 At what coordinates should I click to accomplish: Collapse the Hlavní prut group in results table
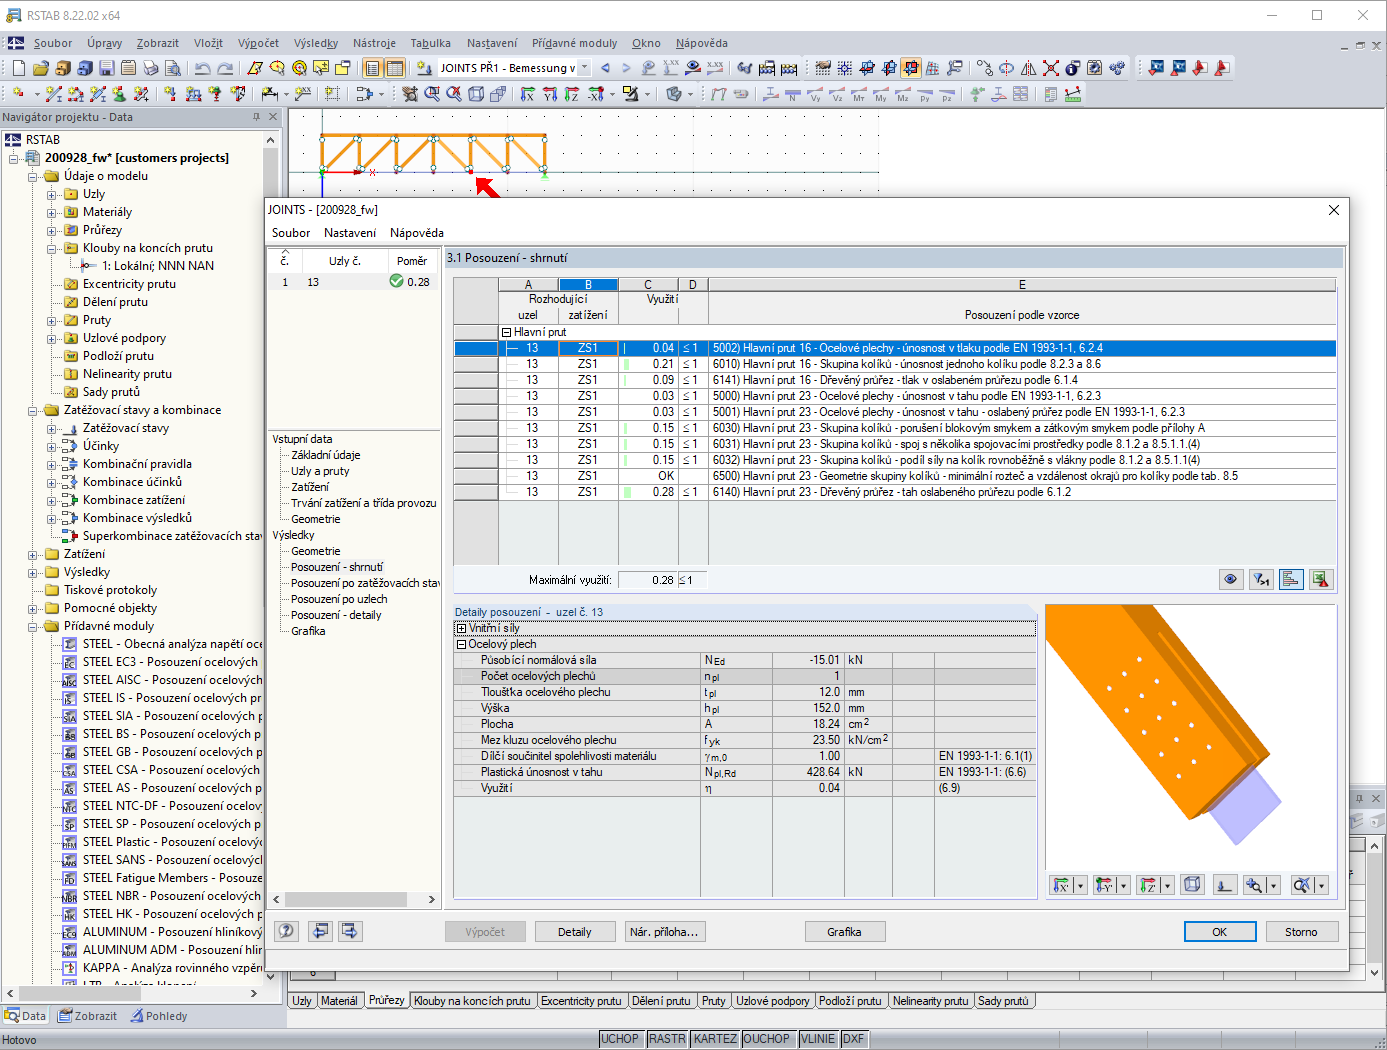[x=507, y=332]
